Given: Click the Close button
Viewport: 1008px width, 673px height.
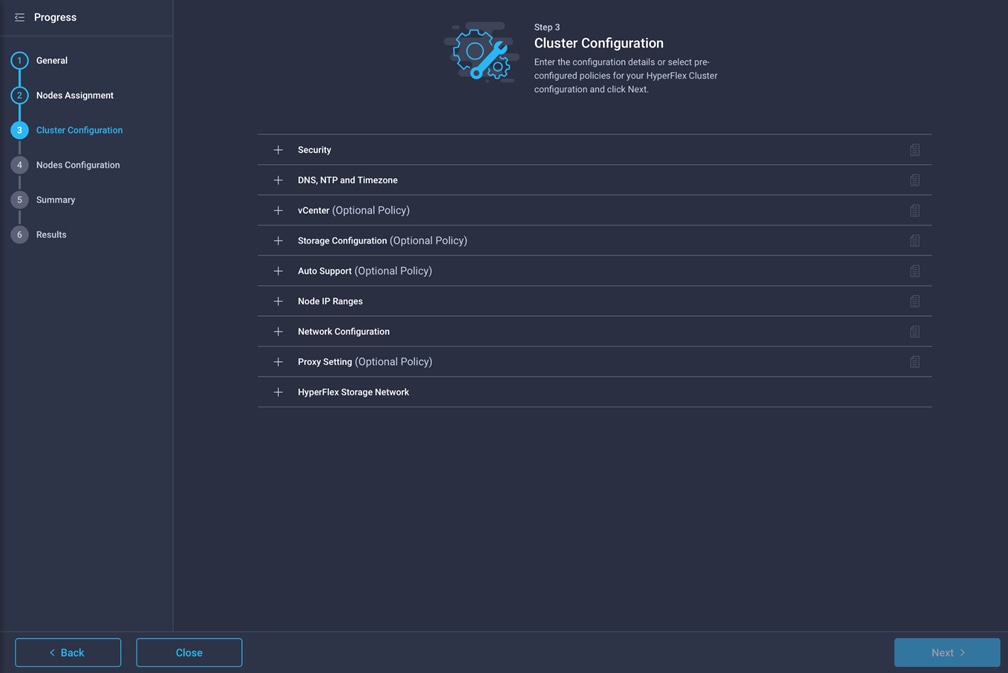Looking at the screenshot, I should point(189,652).
